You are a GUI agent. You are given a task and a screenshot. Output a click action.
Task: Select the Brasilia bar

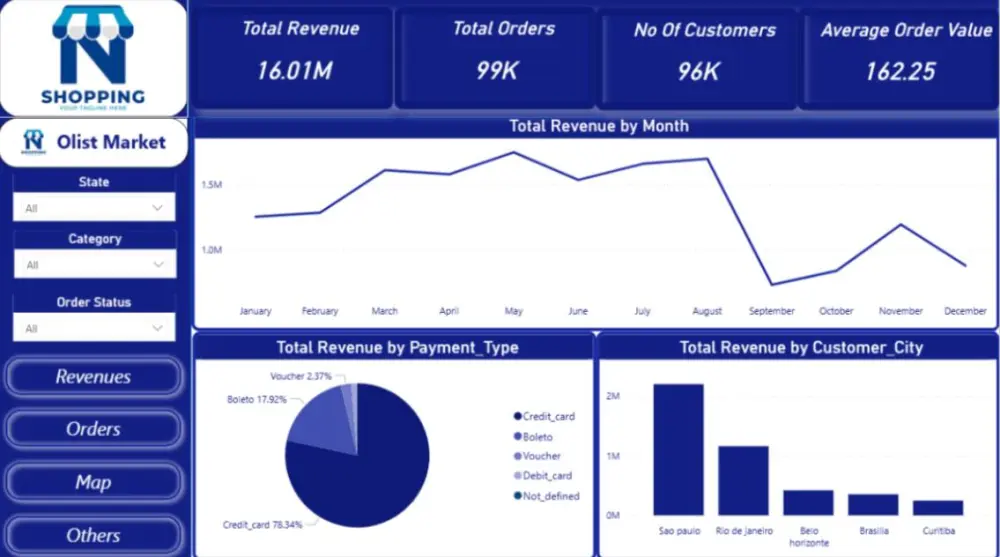coord(873,505)
